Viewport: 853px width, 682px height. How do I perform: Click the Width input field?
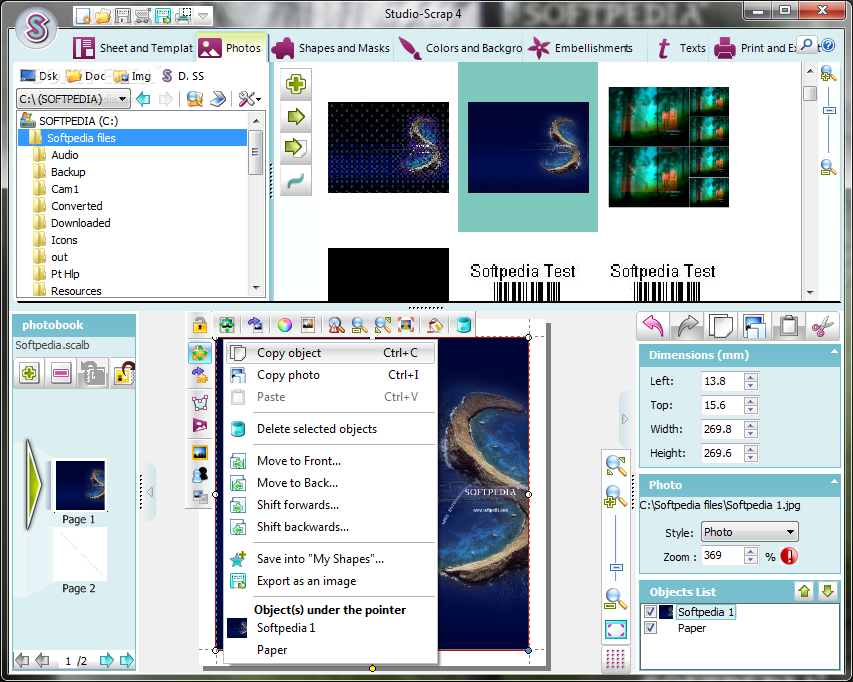click(722, 429)
